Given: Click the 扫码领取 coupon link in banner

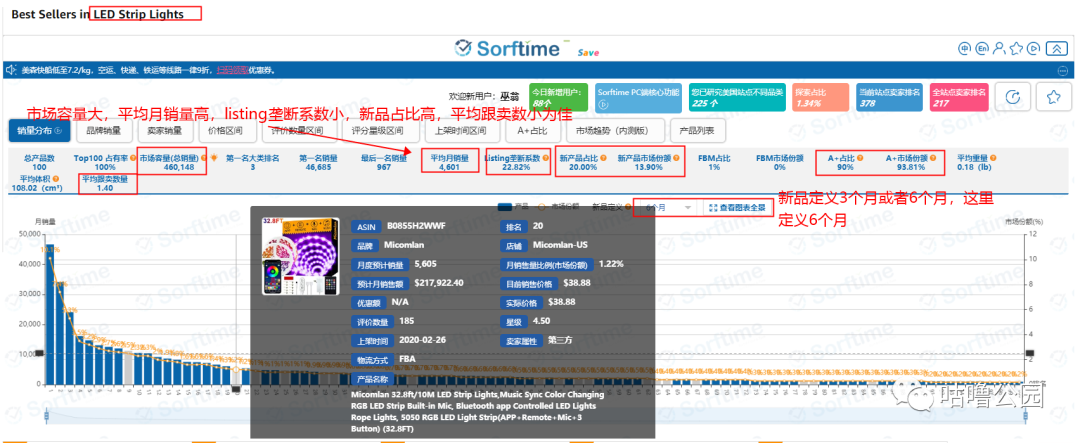Looking at the screenshot, I should pos(232,70).
